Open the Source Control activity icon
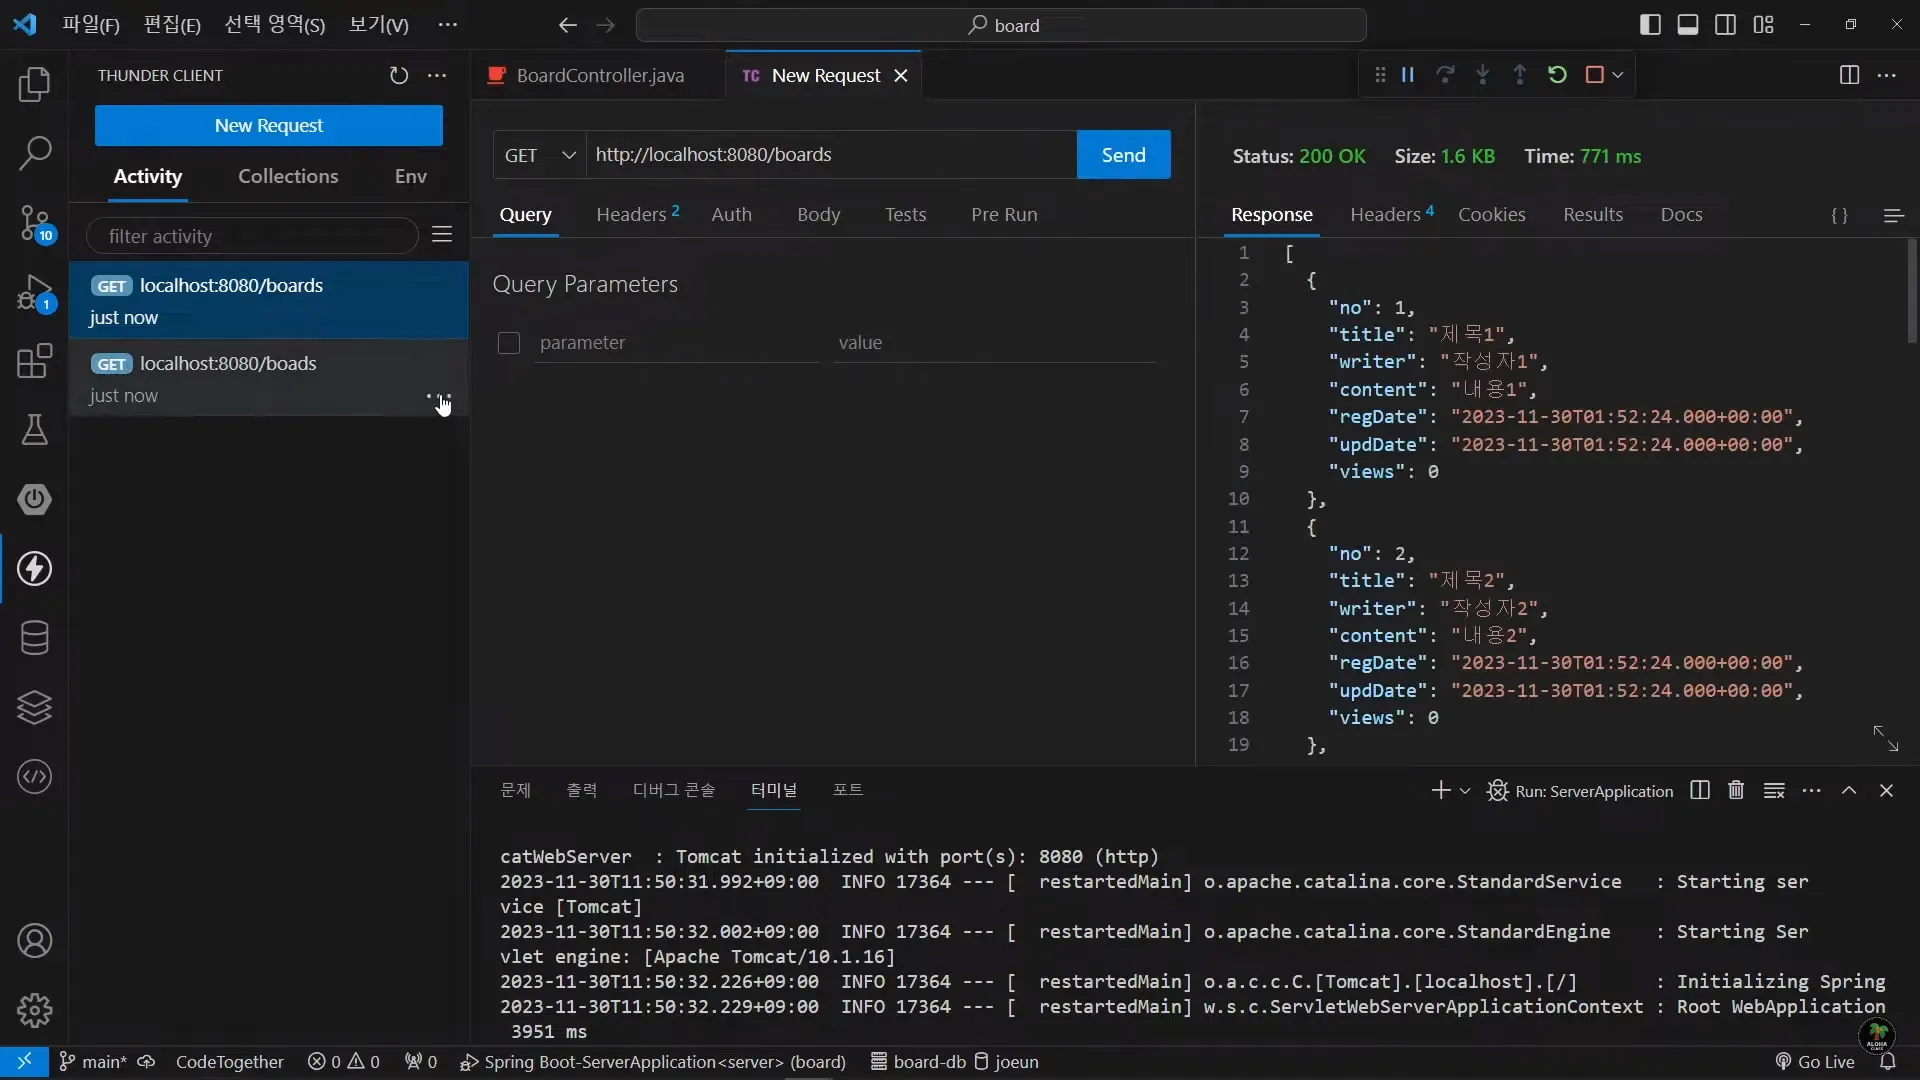This screenshot has width=1920, height=1080. click(x=35, y=222)
